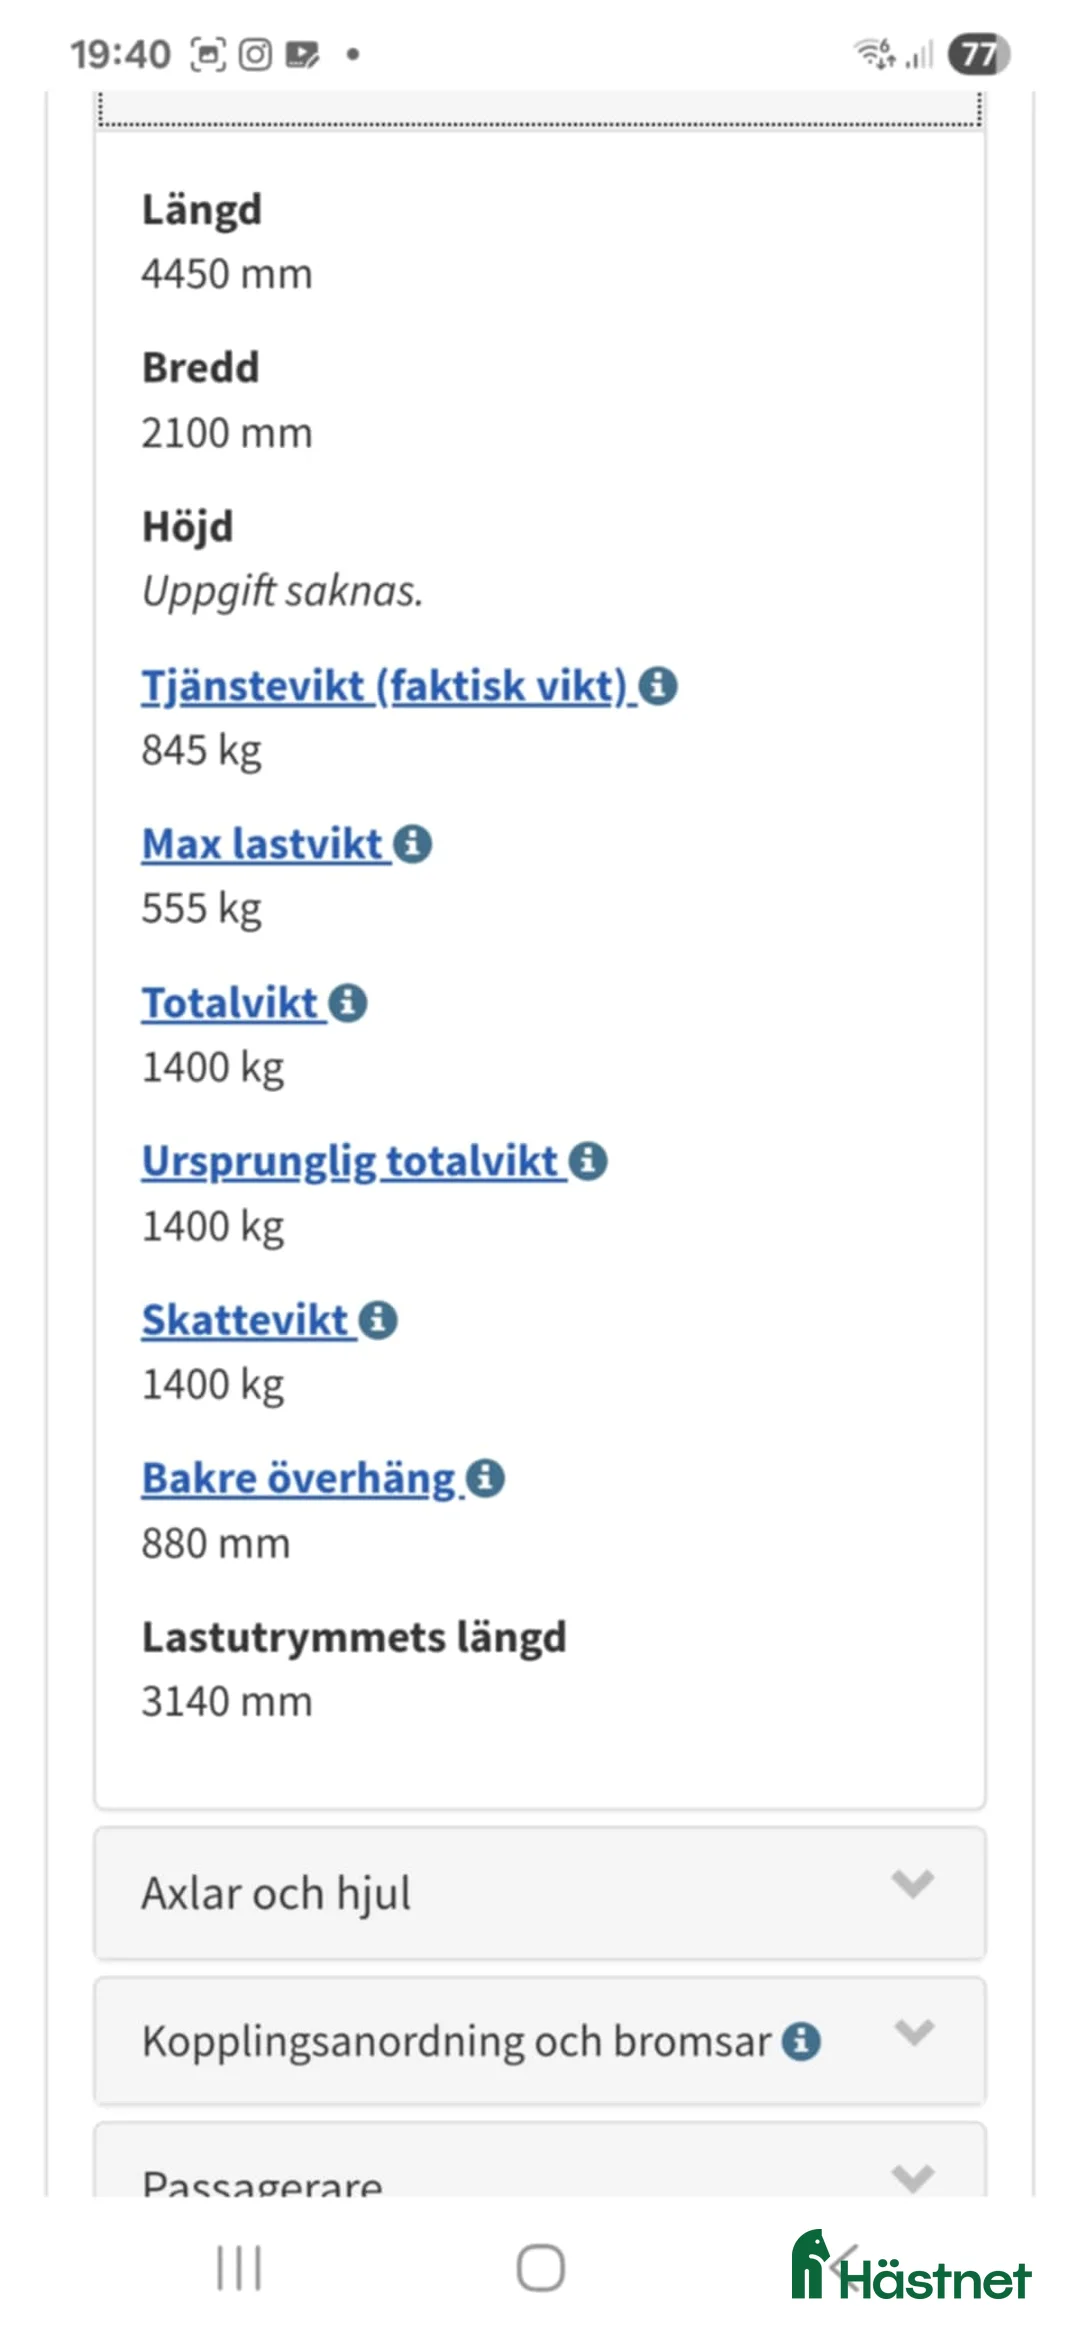Tap info icon on Kopplingsanordning och bromsar
This screenshot has width=1080, height=2341.
point(801,2041)
